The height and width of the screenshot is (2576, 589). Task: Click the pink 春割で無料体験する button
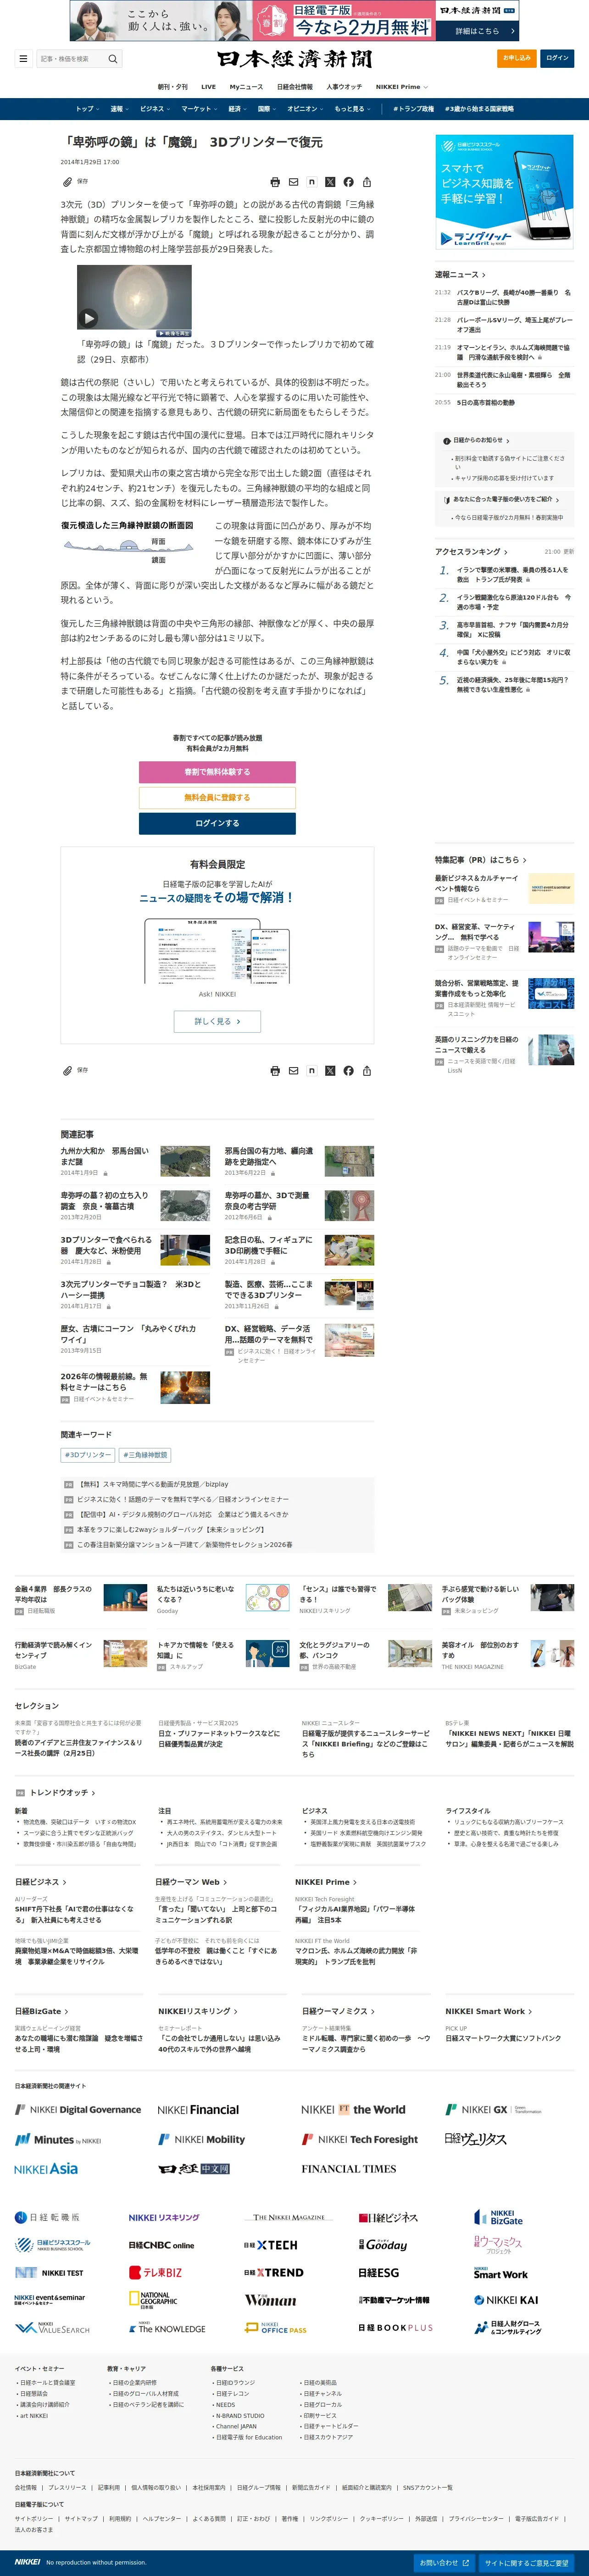point(217,772)
